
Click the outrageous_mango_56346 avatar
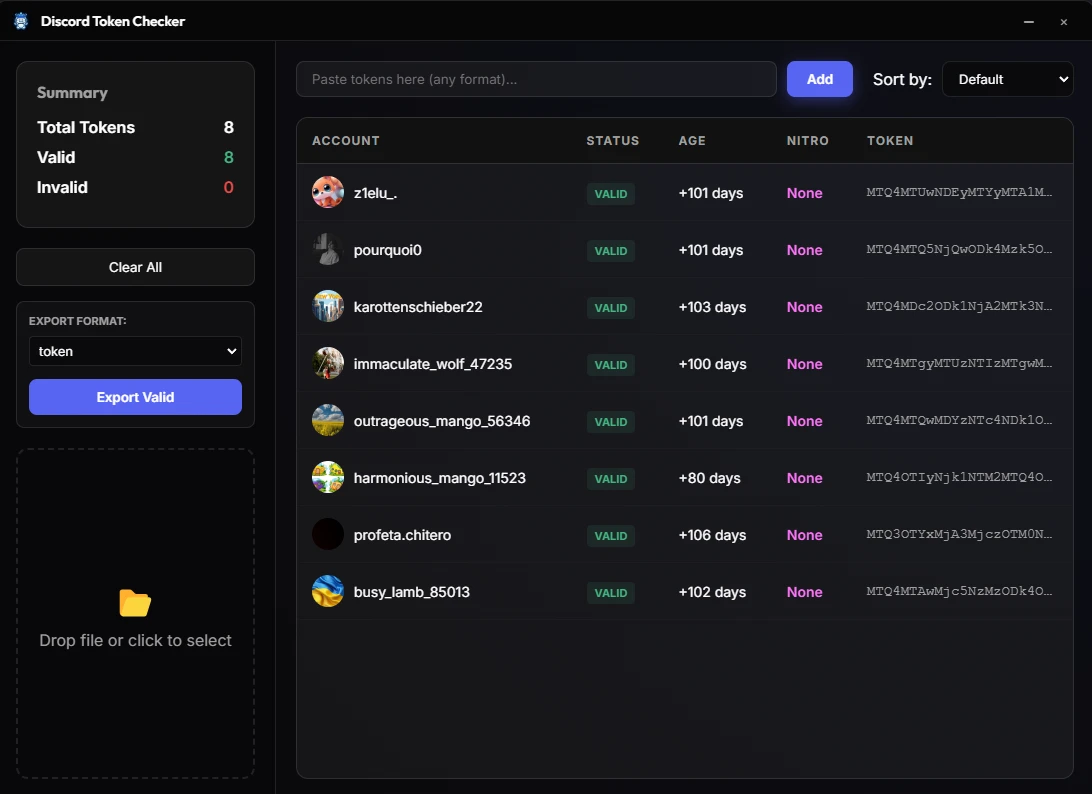coord(328,421)
